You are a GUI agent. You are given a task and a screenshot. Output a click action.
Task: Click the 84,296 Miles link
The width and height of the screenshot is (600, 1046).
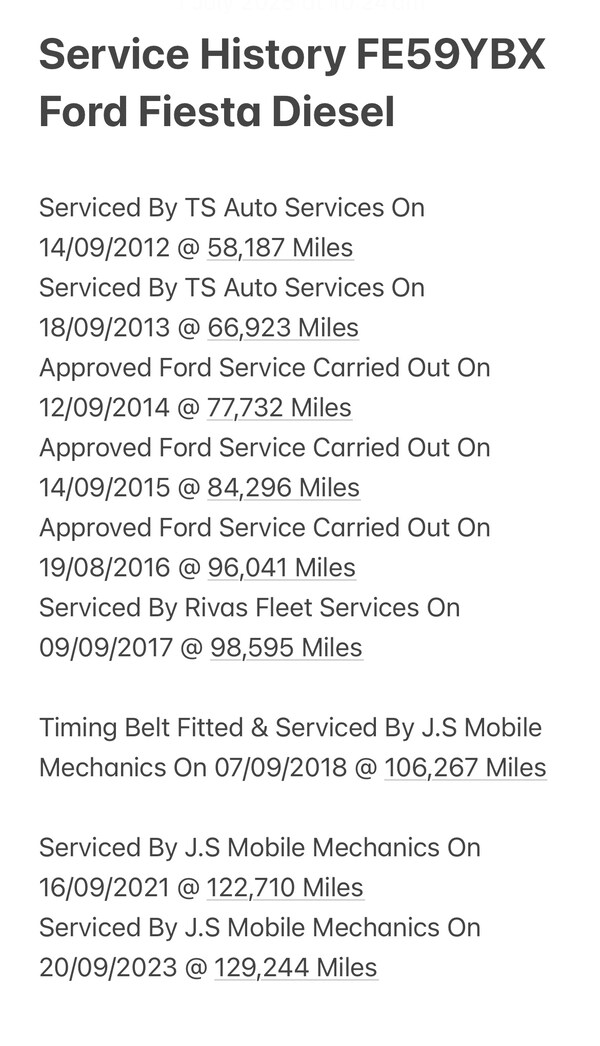coord(283,488)
